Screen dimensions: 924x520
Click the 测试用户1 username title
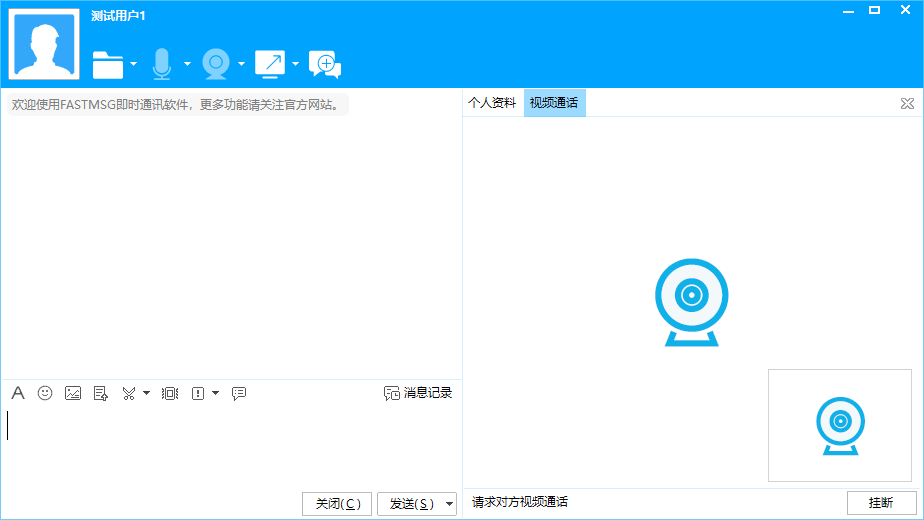point(118,16)
